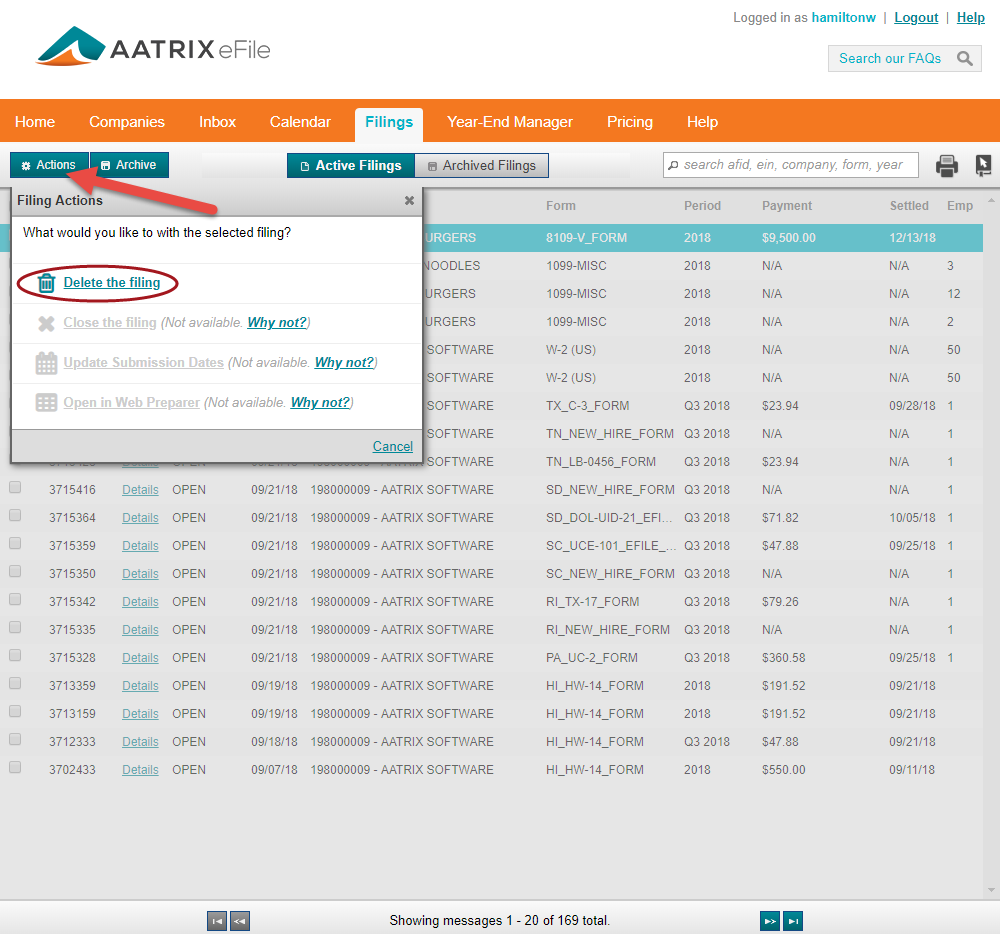Tick the checkbox for filing 3702433

click(15, 768)
